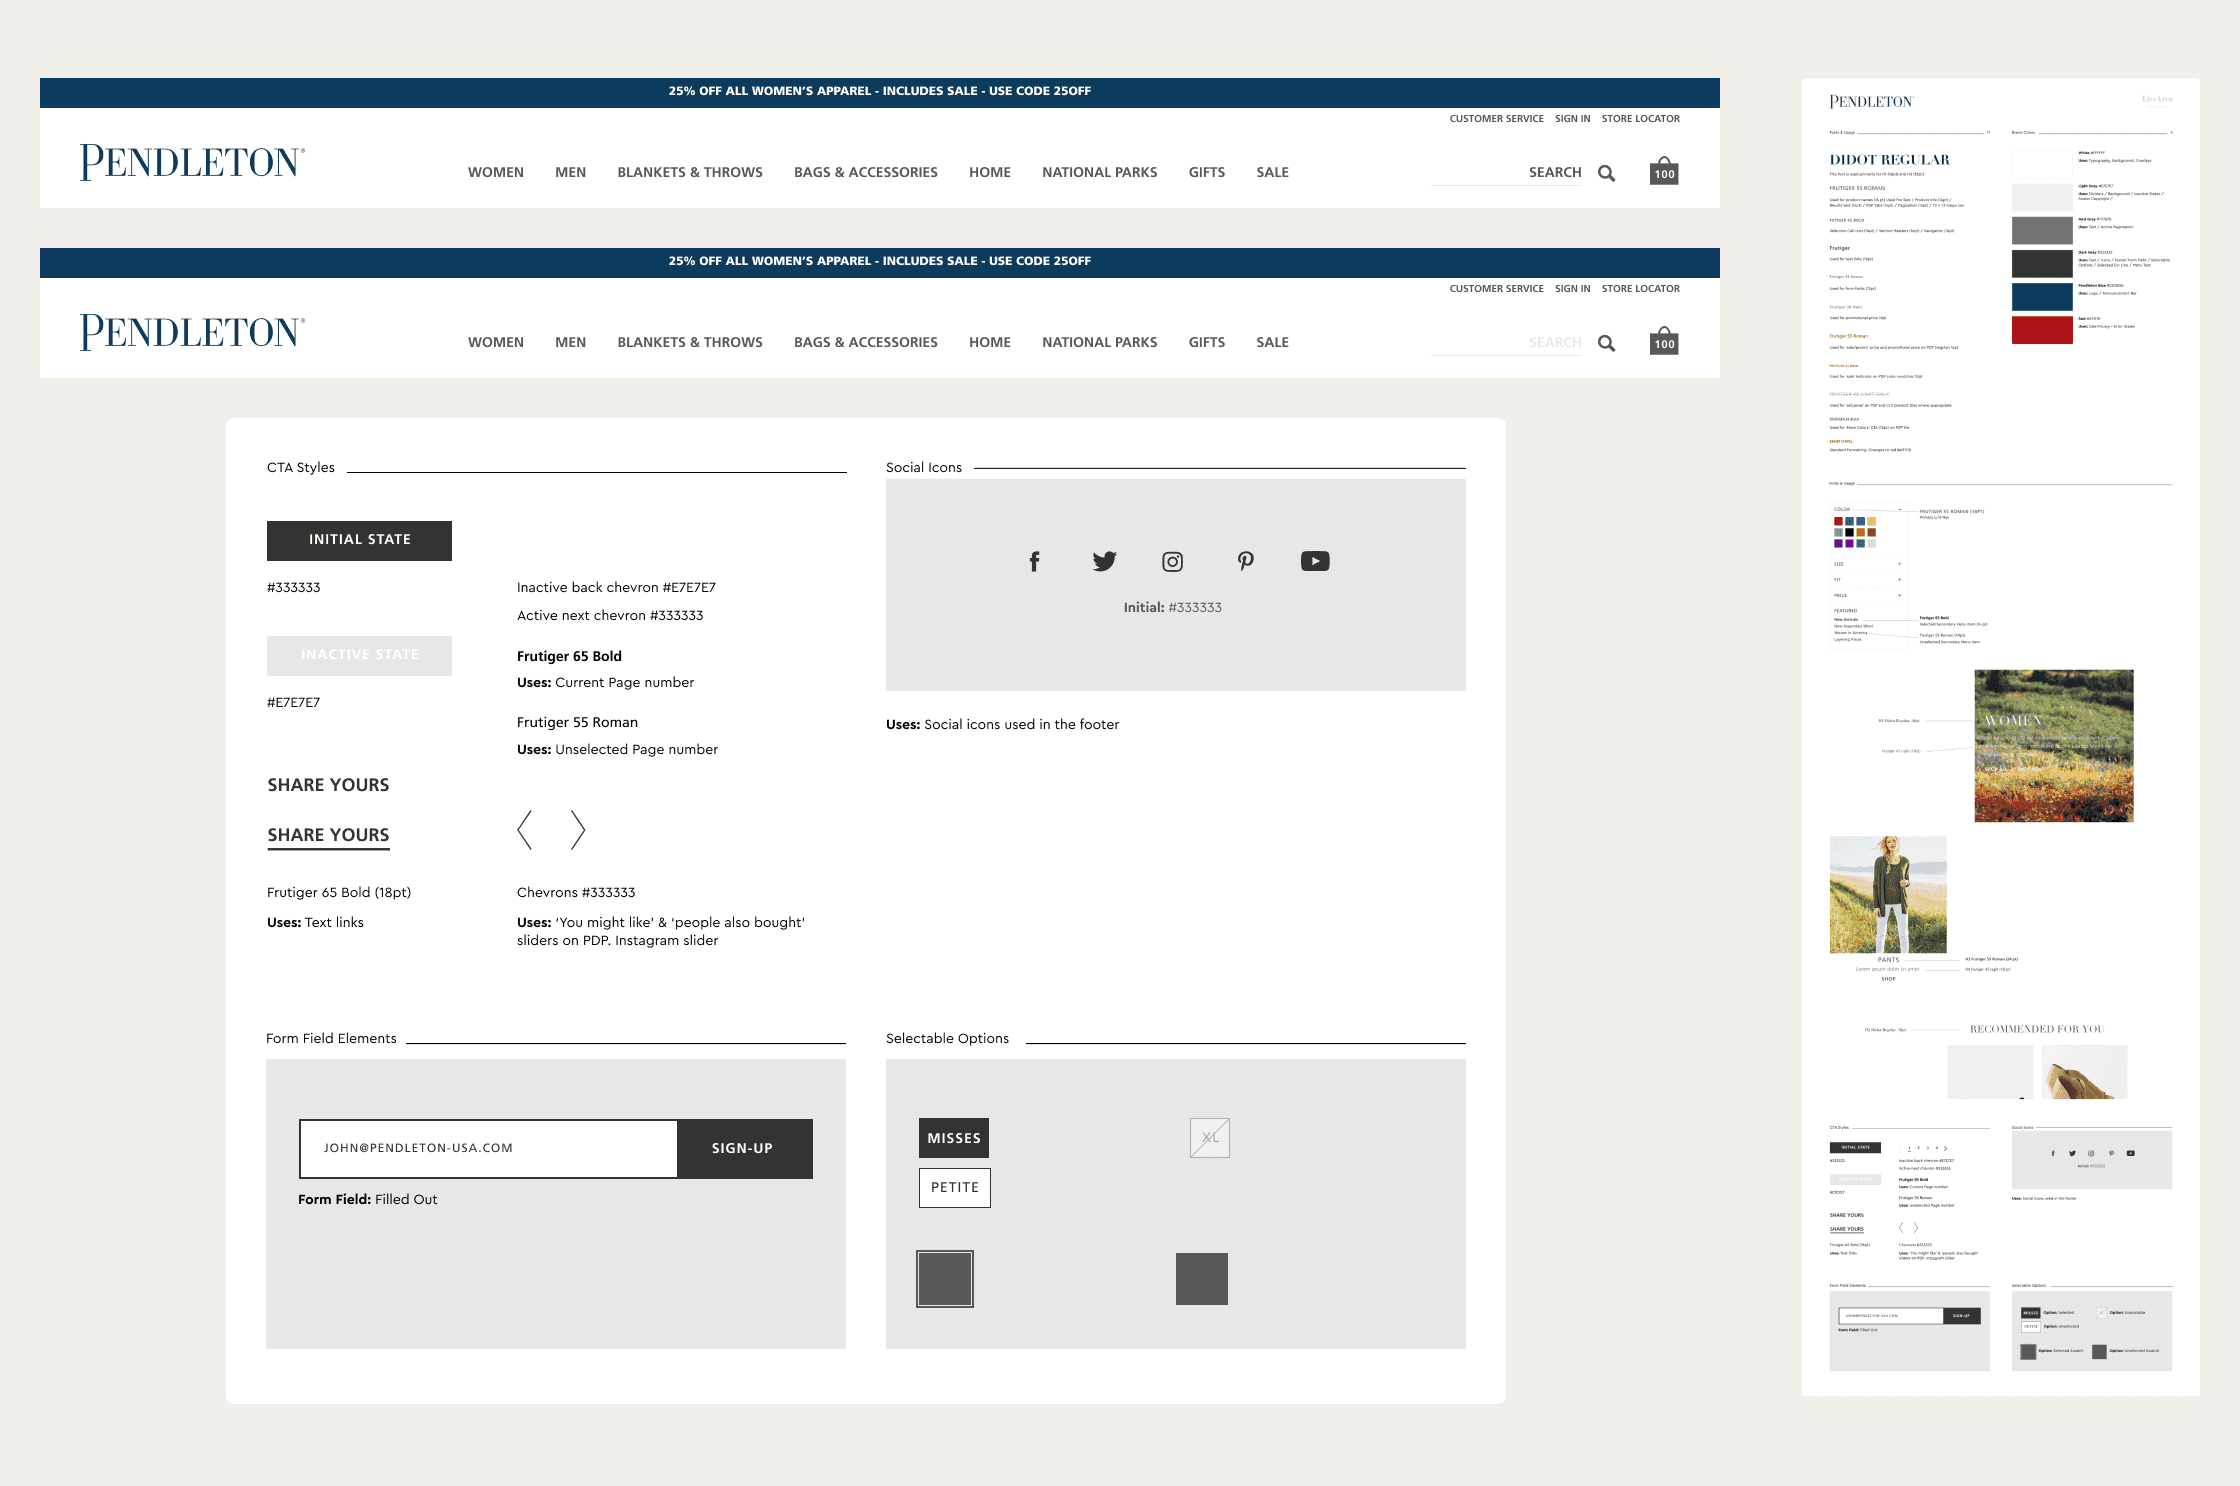Viewport: 2240px width, 1486px height.
Task: Click the next chevron arrow
Action: (577, 830)
